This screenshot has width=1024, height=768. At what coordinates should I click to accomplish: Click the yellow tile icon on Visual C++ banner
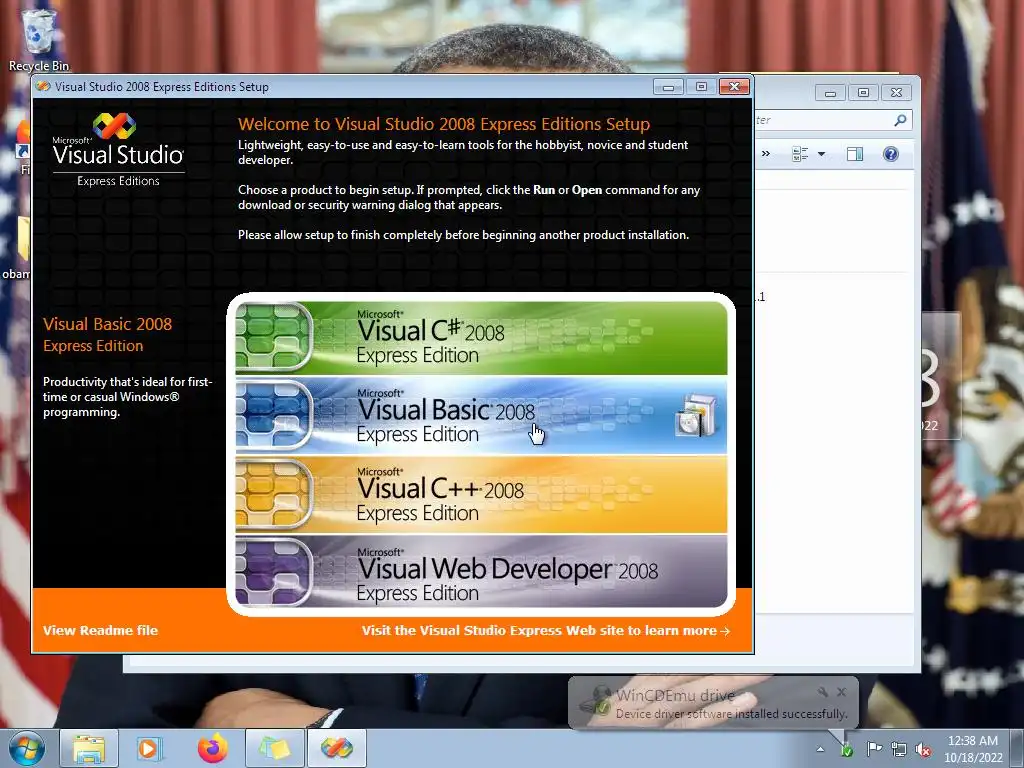click(x=274, y=495)
